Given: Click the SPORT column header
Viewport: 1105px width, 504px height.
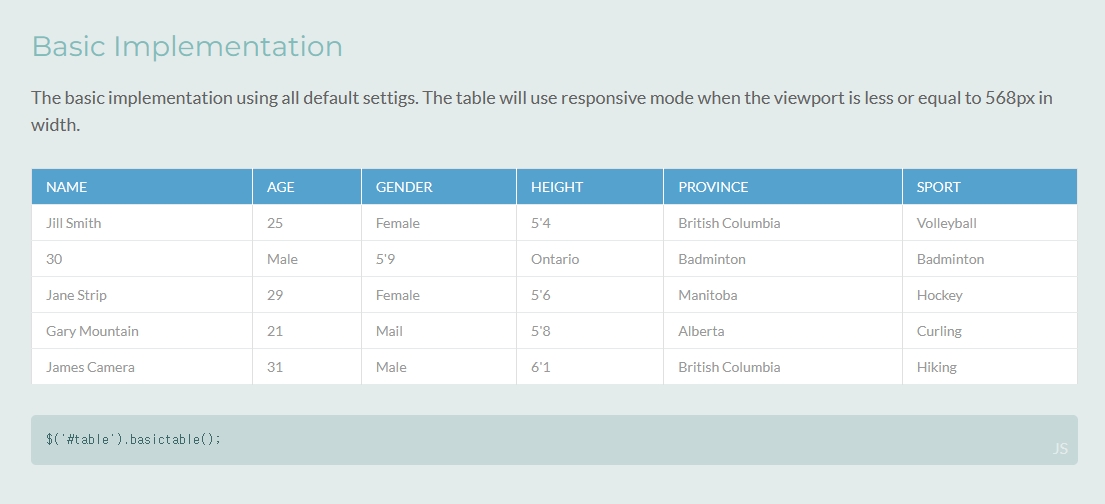Looking at the screenshot, I should pos(990,187).
